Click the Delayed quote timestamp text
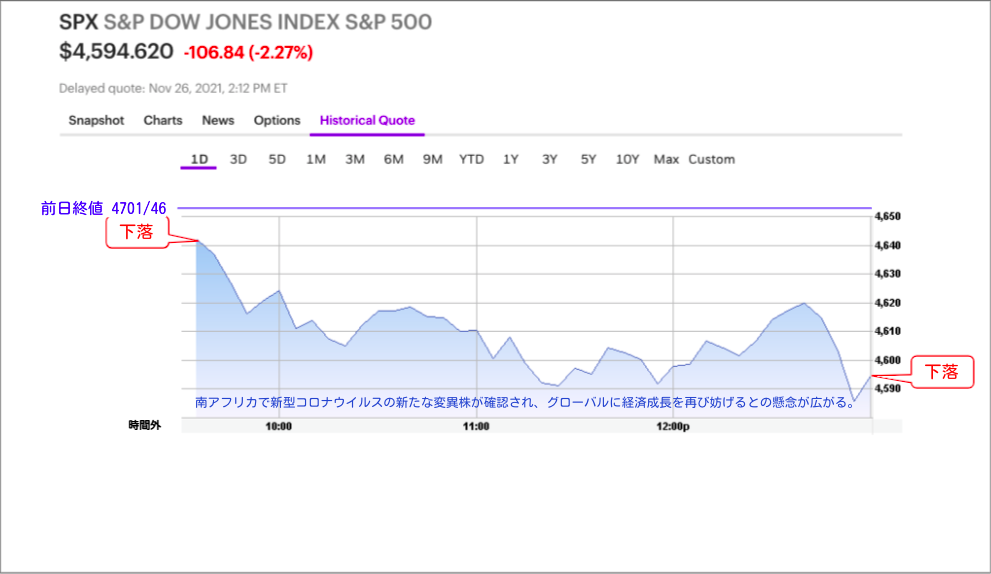 (173, 89)
